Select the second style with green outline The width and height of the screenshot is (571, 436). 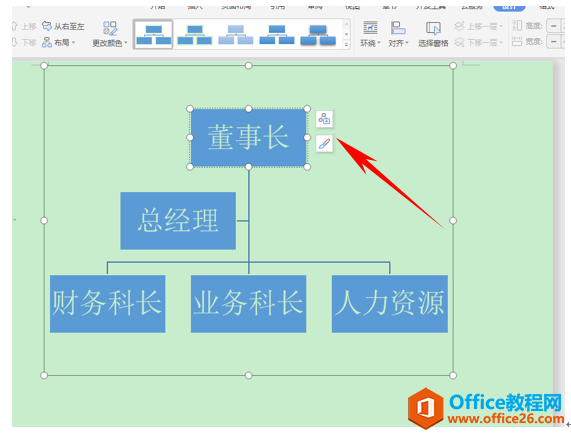coord(194,34)
